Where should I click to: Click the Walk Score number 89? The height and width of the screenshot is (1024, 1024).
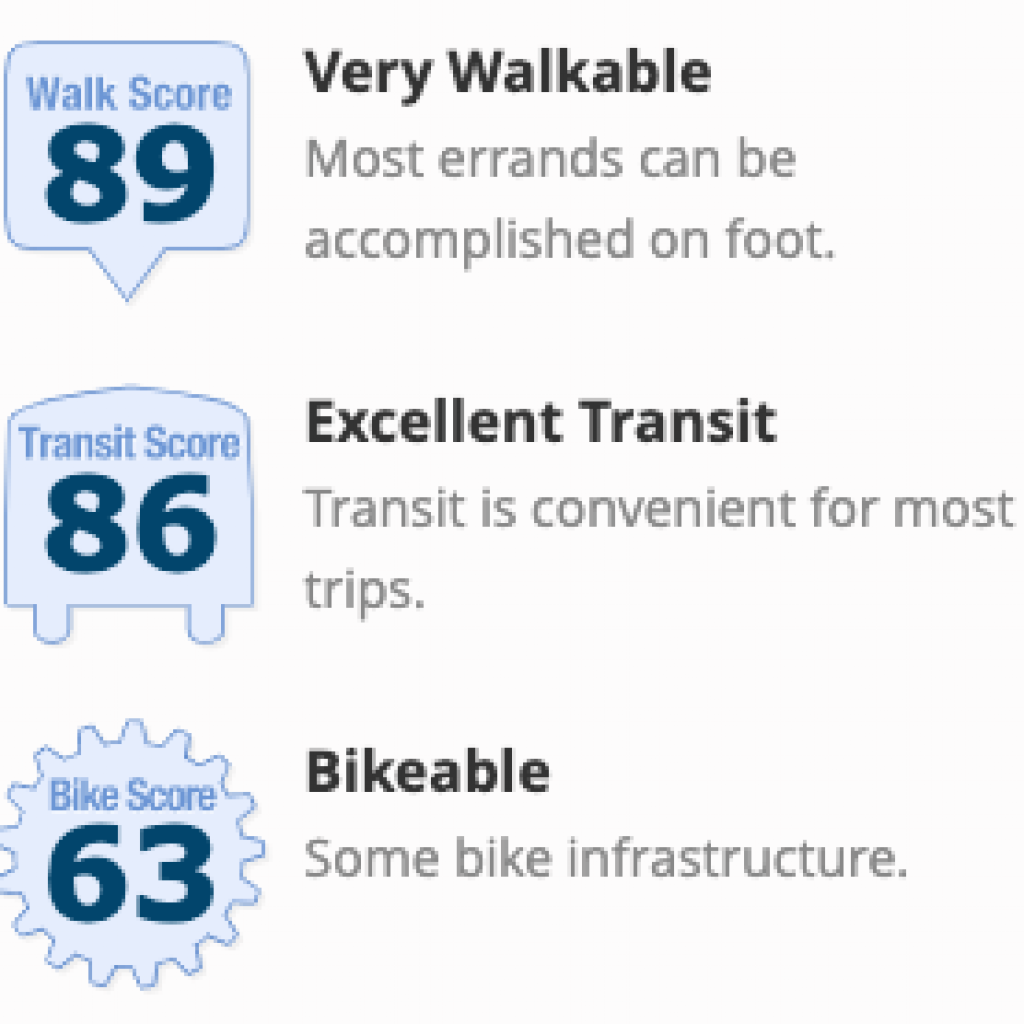(130, 174)
